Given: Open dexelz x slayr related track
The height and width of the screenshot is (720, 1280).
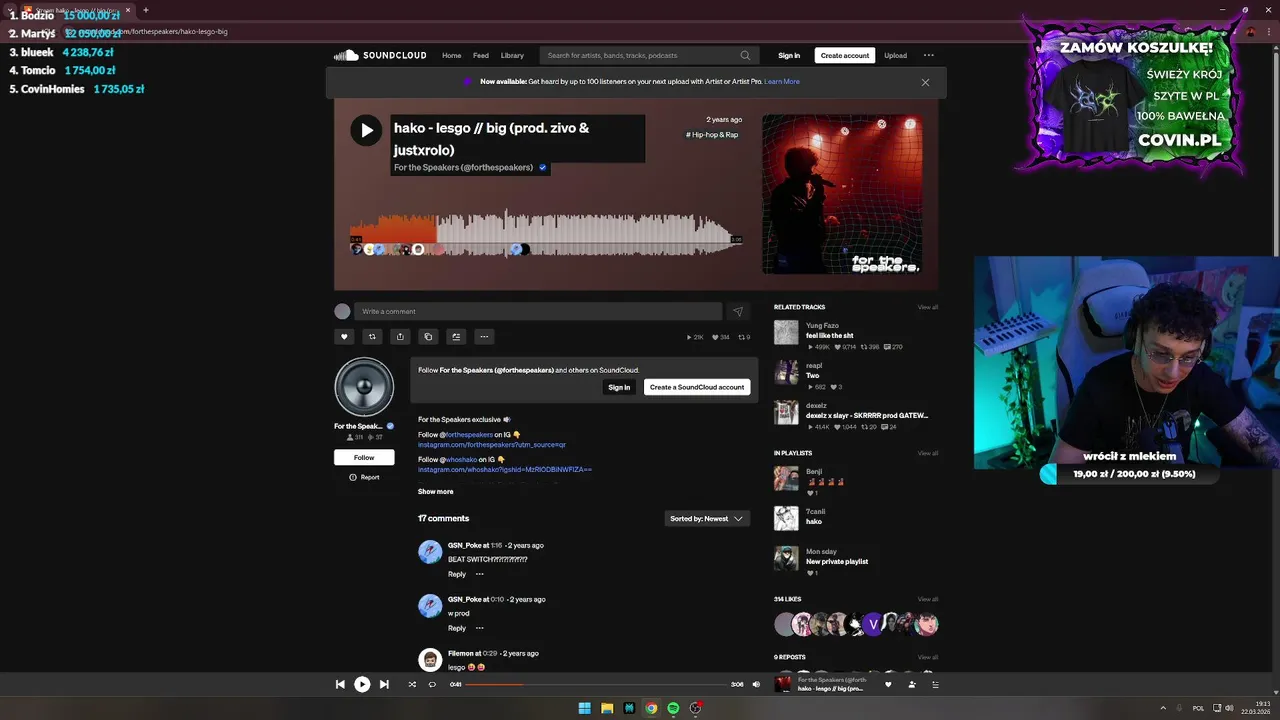Looking at the screenshot, I should click(x=867, y=415).
